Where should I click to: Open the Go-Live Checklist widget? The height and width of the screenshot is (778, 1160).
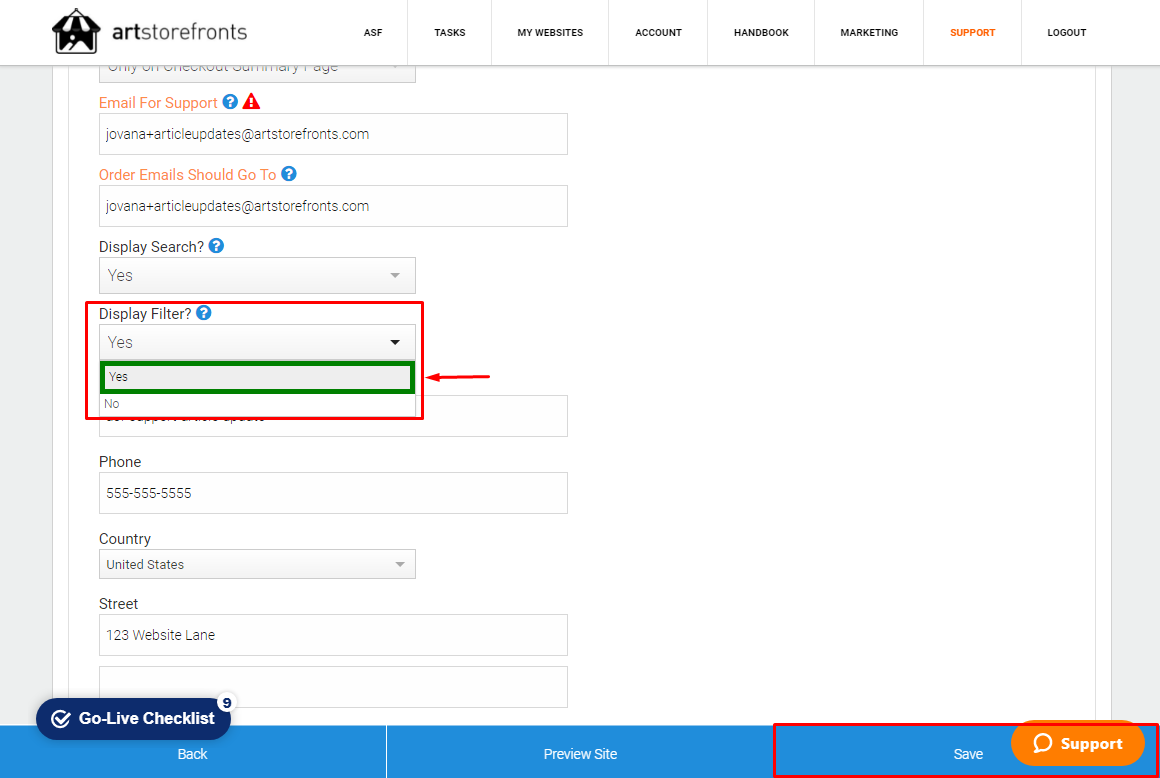pos(133,718)
